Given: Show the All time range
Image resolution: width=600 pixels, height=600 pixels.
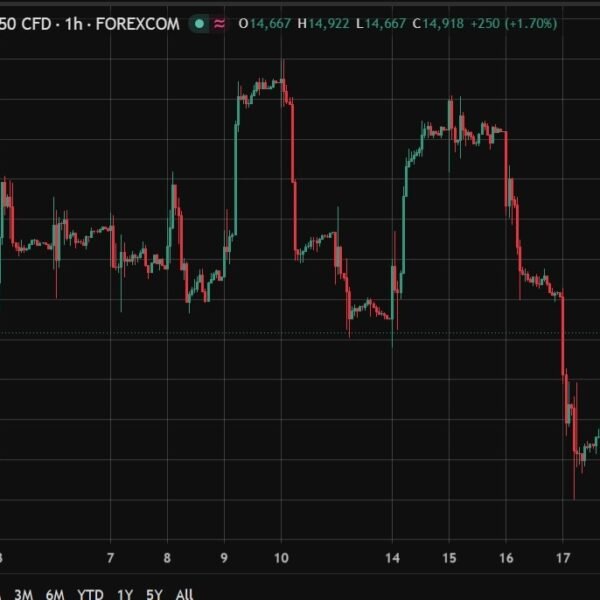Looking at the screenshot, I should (x=184, y=594).
